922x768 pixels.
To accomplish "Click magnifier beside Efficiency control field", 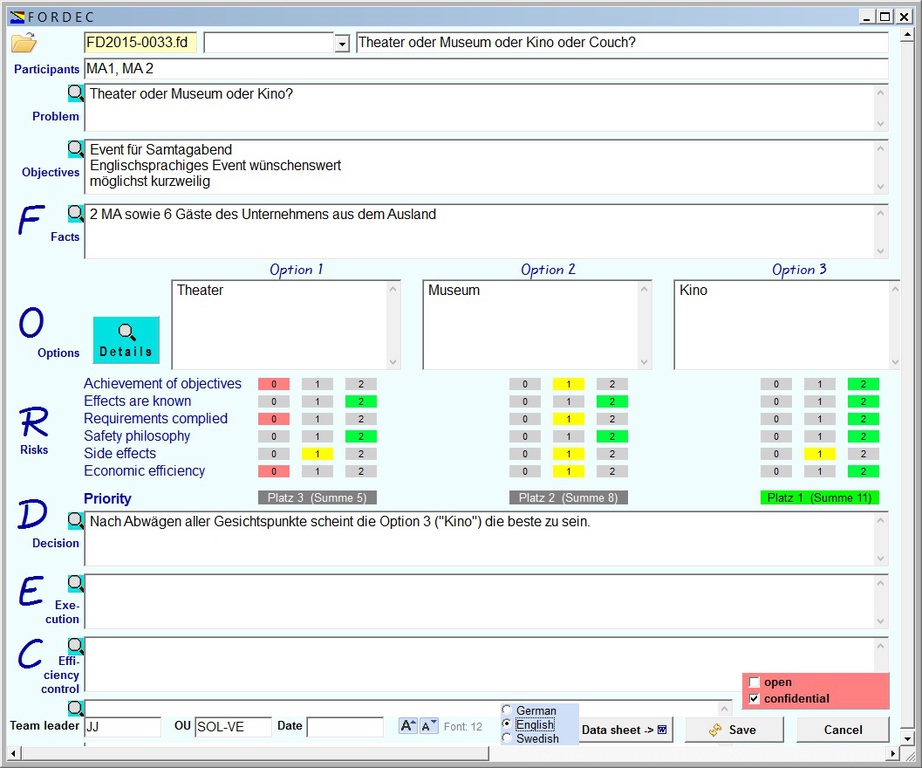I will [x=76, y=646].
